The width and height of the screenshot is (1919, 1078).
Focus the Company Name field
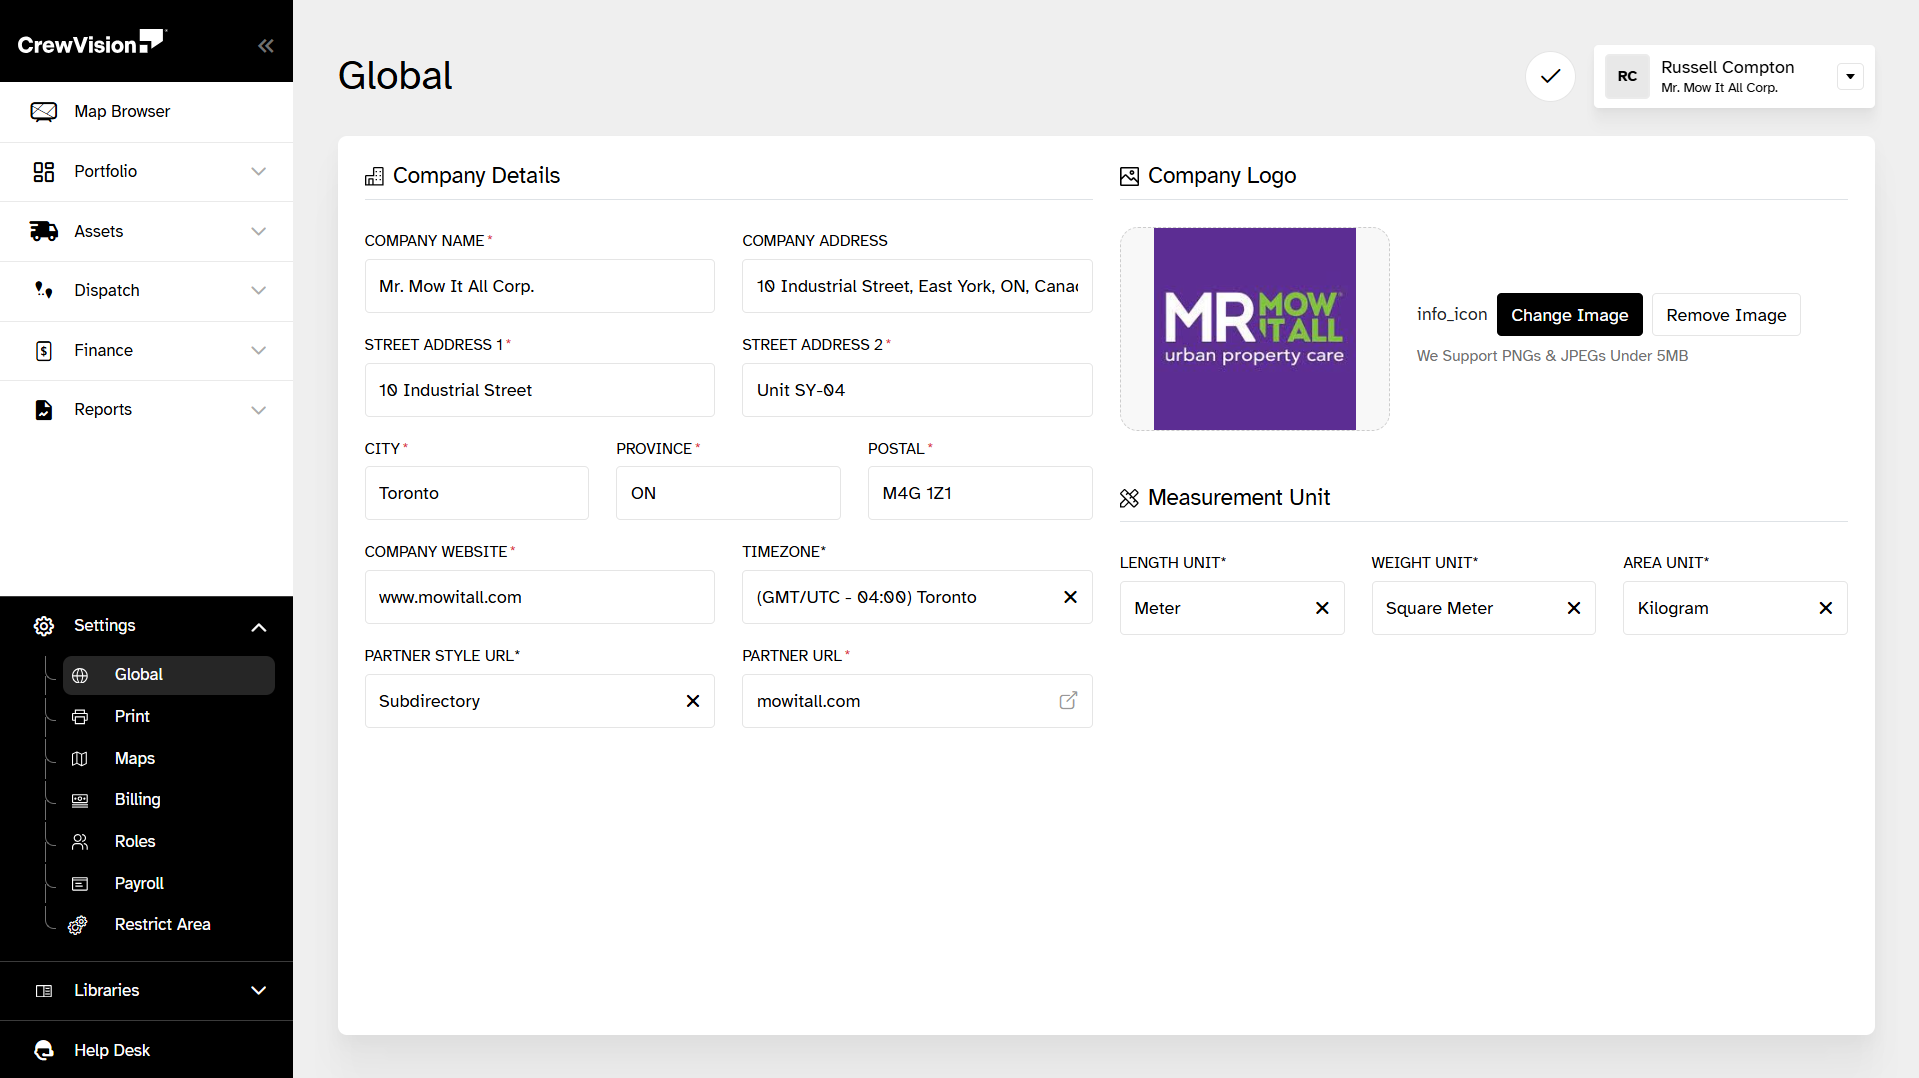coord(539,286)
